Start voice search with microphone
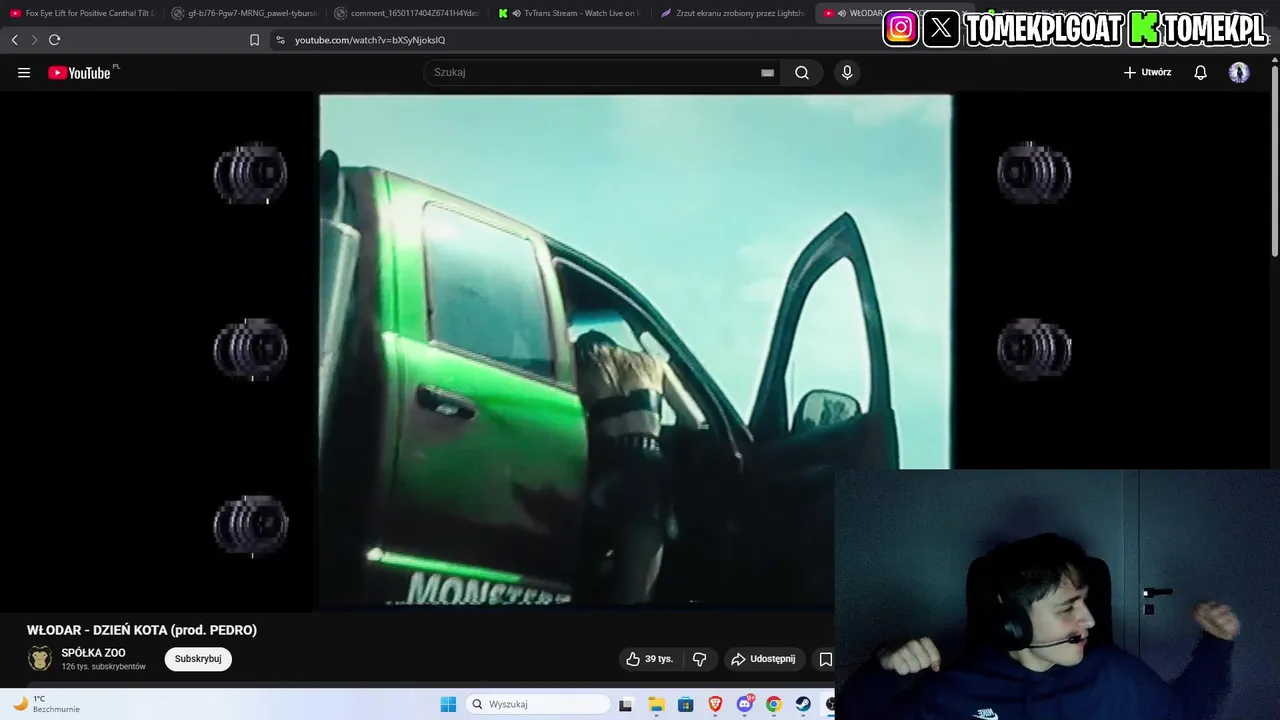This screenshot has height=720, width=1280. pos(847,72)
